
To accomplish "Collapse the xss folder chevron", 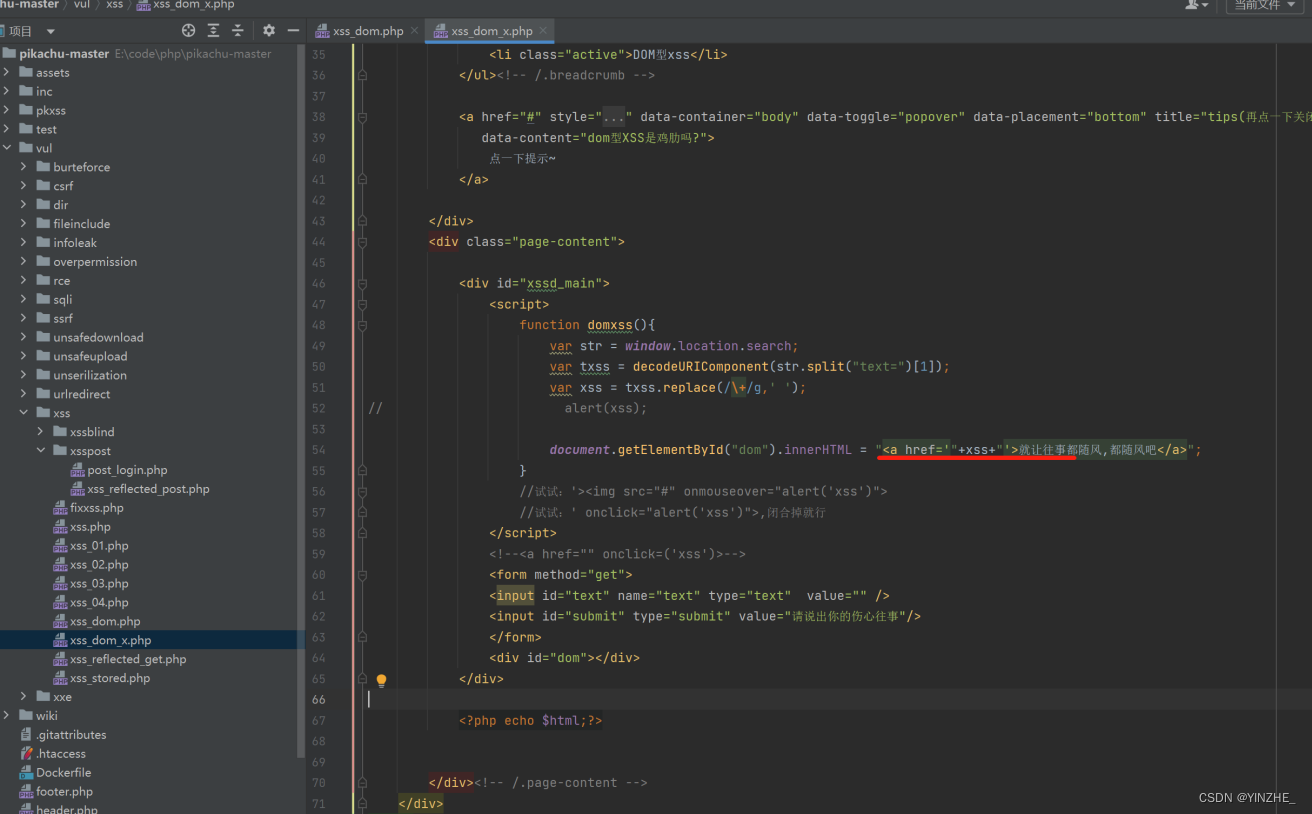I will [24, 413].
